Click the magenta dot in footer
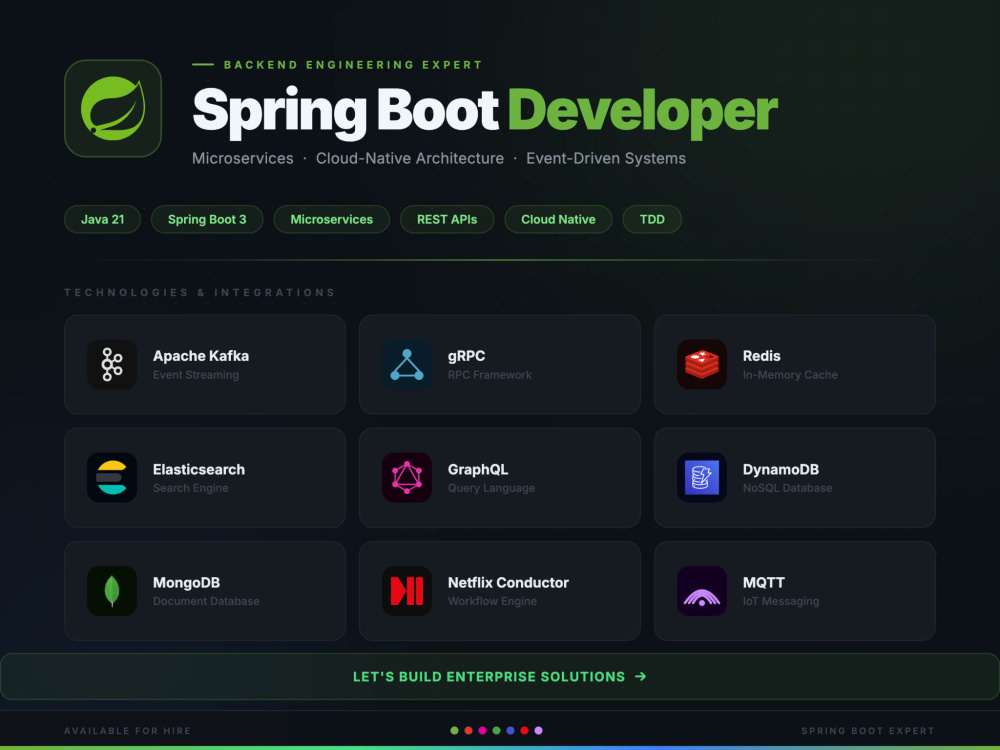1000x750 pixels. pyautogui.click(x=483, y=731)
